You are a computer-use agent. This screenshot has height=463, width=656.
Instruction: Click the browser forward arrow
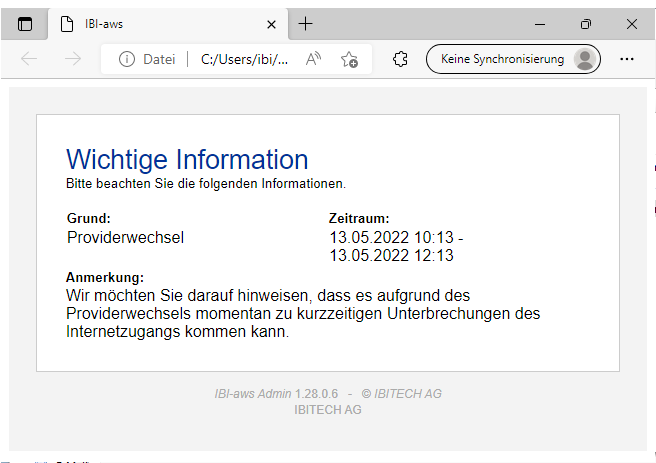[72, 59]
